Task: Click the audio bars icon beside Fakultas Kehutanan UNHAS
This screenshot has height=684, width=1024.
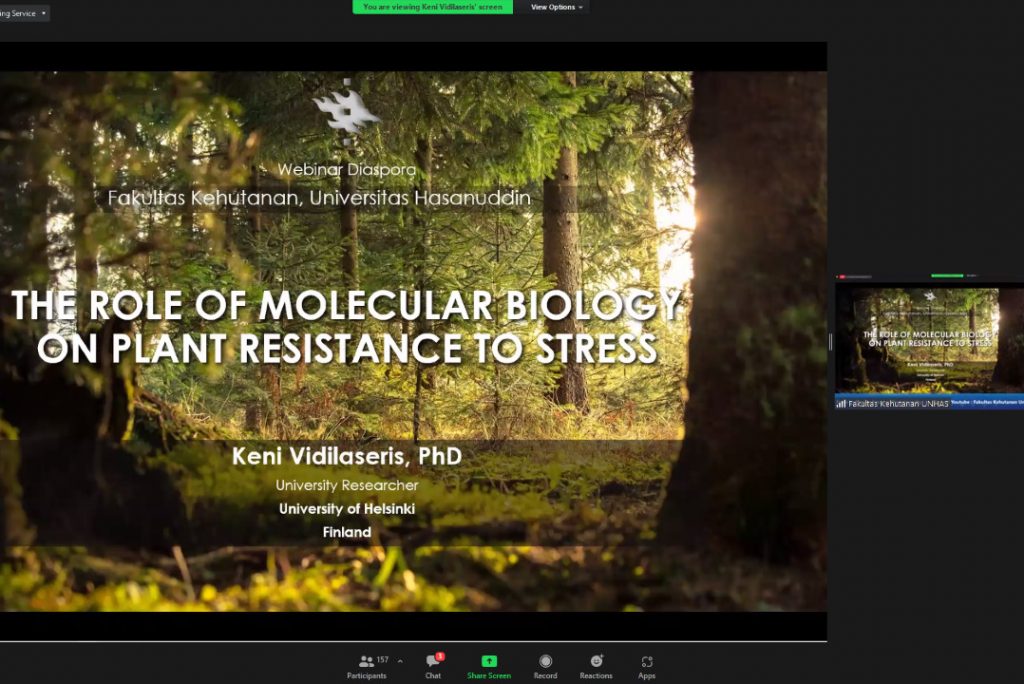Action: tap(842, 402)
